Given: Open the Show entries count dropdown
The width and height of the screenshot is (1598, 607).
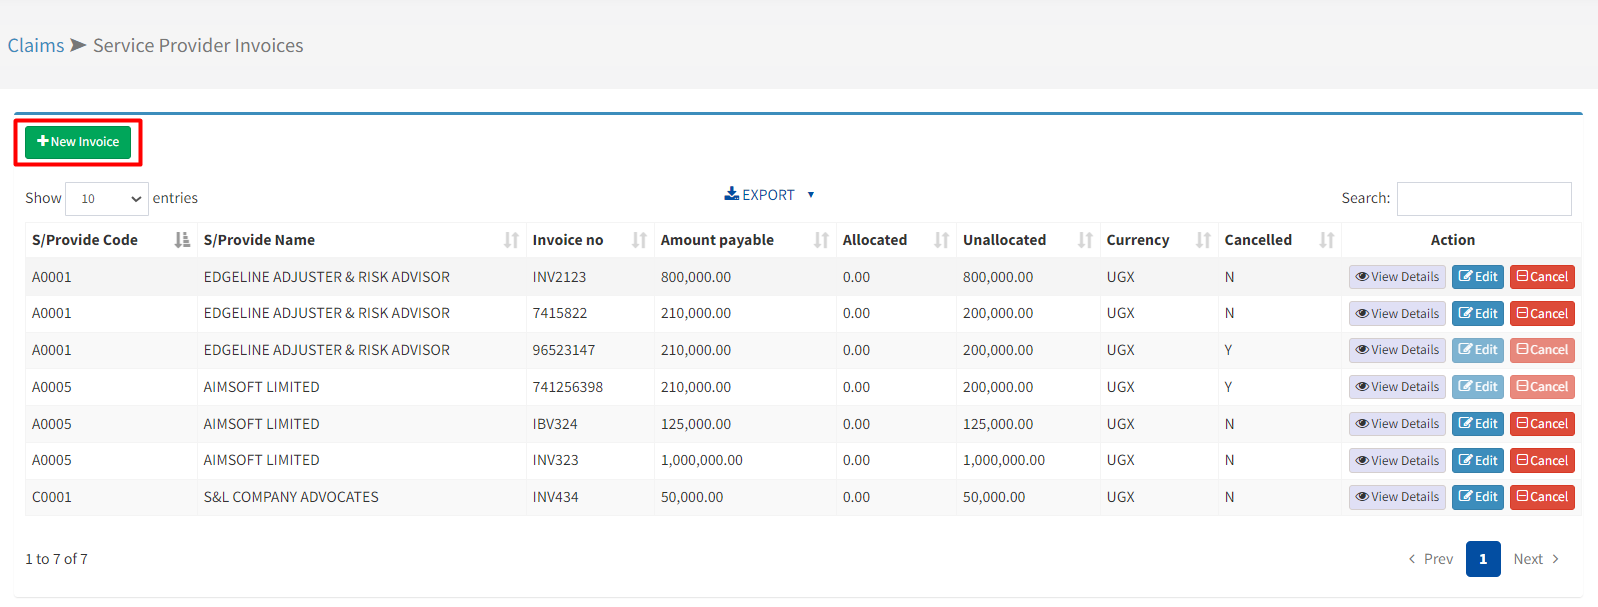Looking at the screenshot, I should (x=106, y=199).
